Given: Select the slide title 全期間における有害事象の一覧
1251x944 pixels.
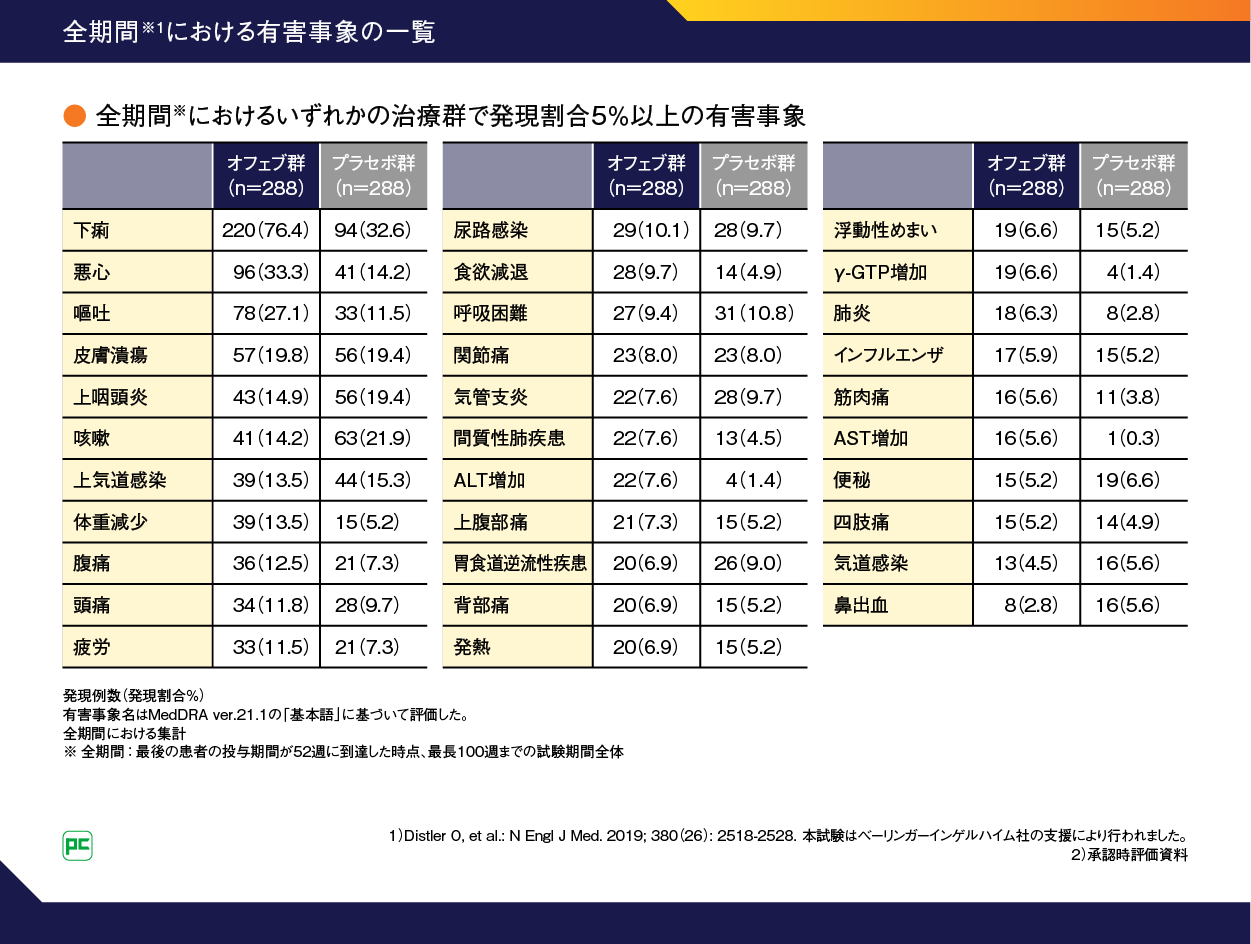Looking at the screenshot, I should (x=249, y=32).
